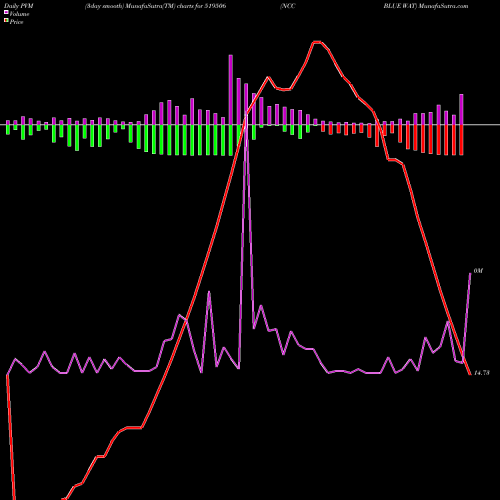
Task: Click the Volume legend color swatch
Action: (6, 13)
